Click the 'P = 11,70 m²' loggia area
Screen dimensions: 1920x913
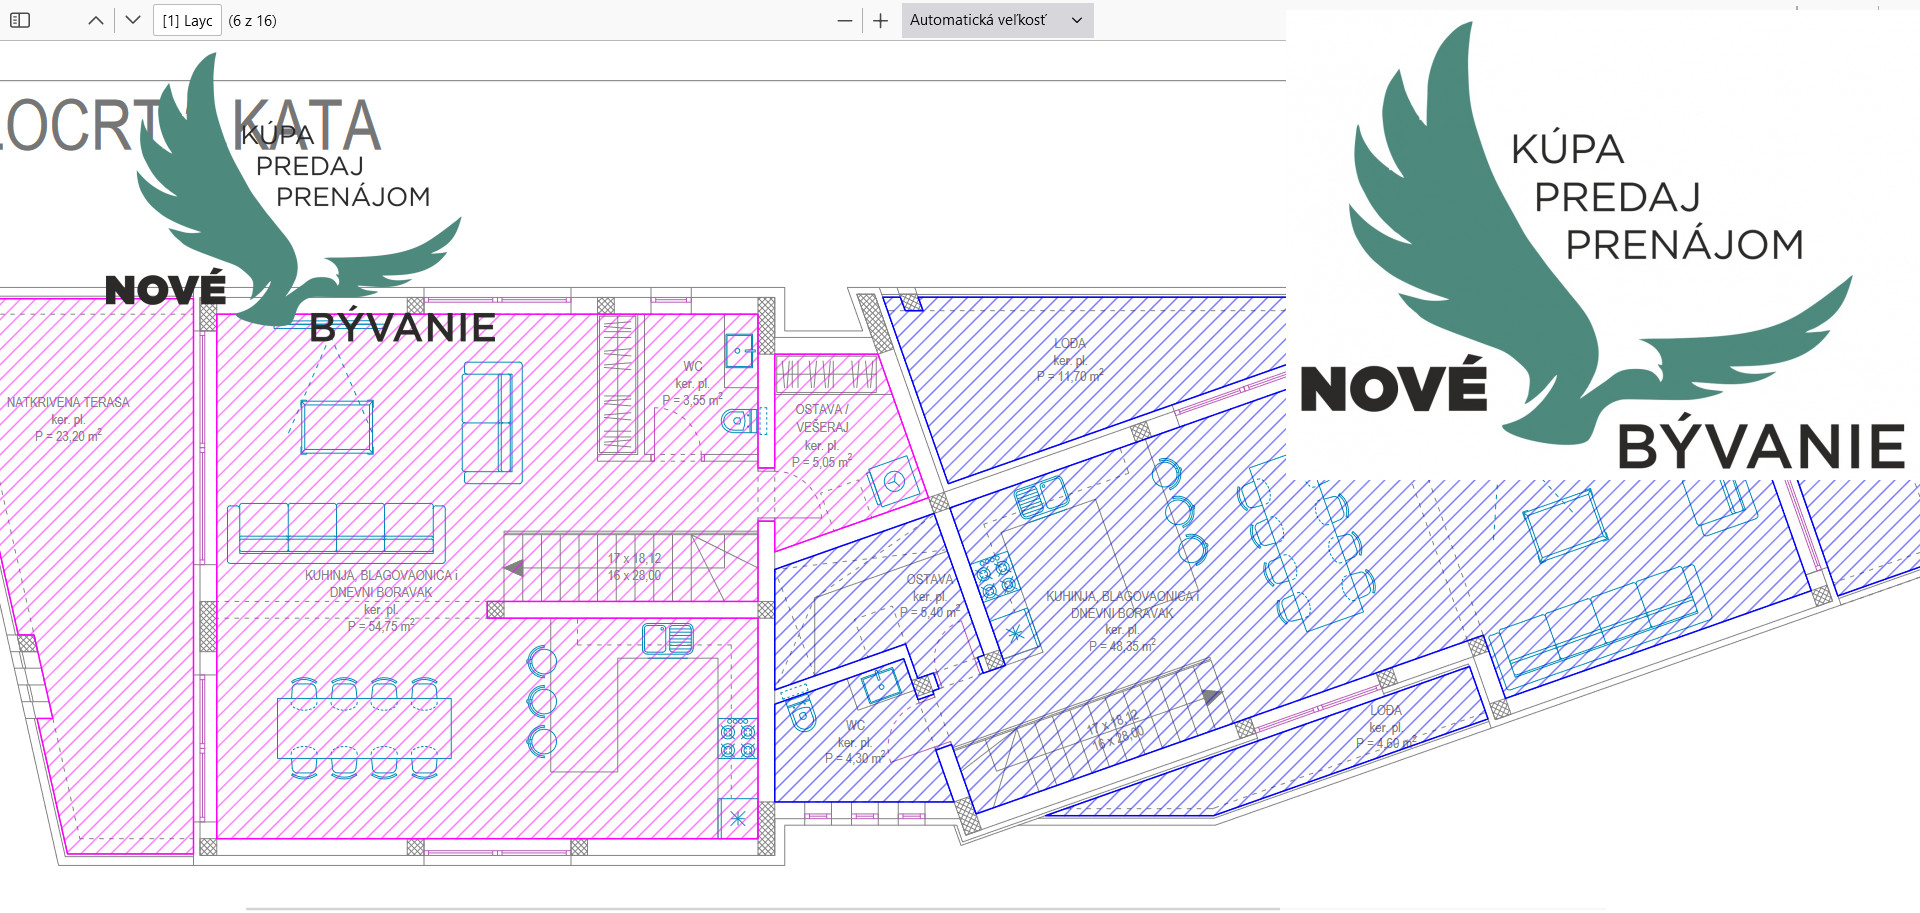pos(1070,376)
